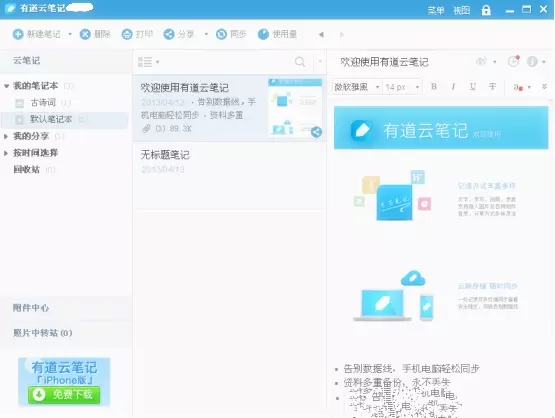Click the 免费下载 iPhone download button

pyautogui.click(x=64, y=395)
